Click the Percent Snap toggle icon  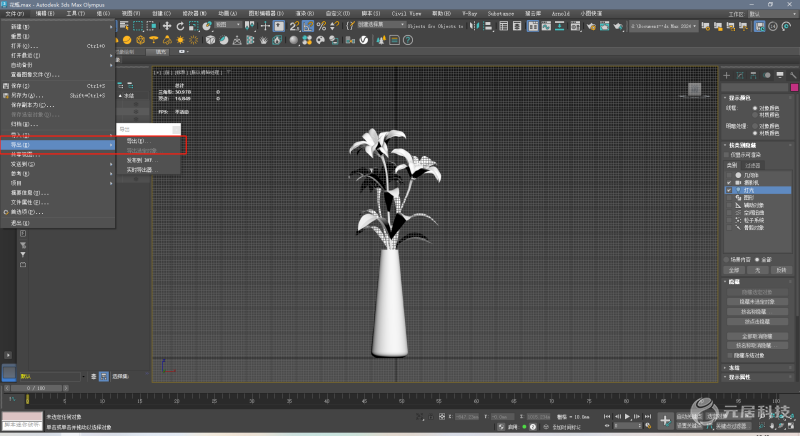(322, 26)
